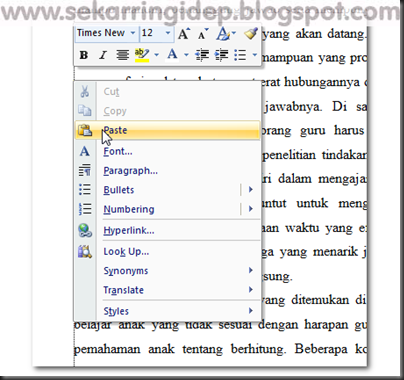
Task: Expand the Styles submenu arrow
Action: tap(251, 311)
